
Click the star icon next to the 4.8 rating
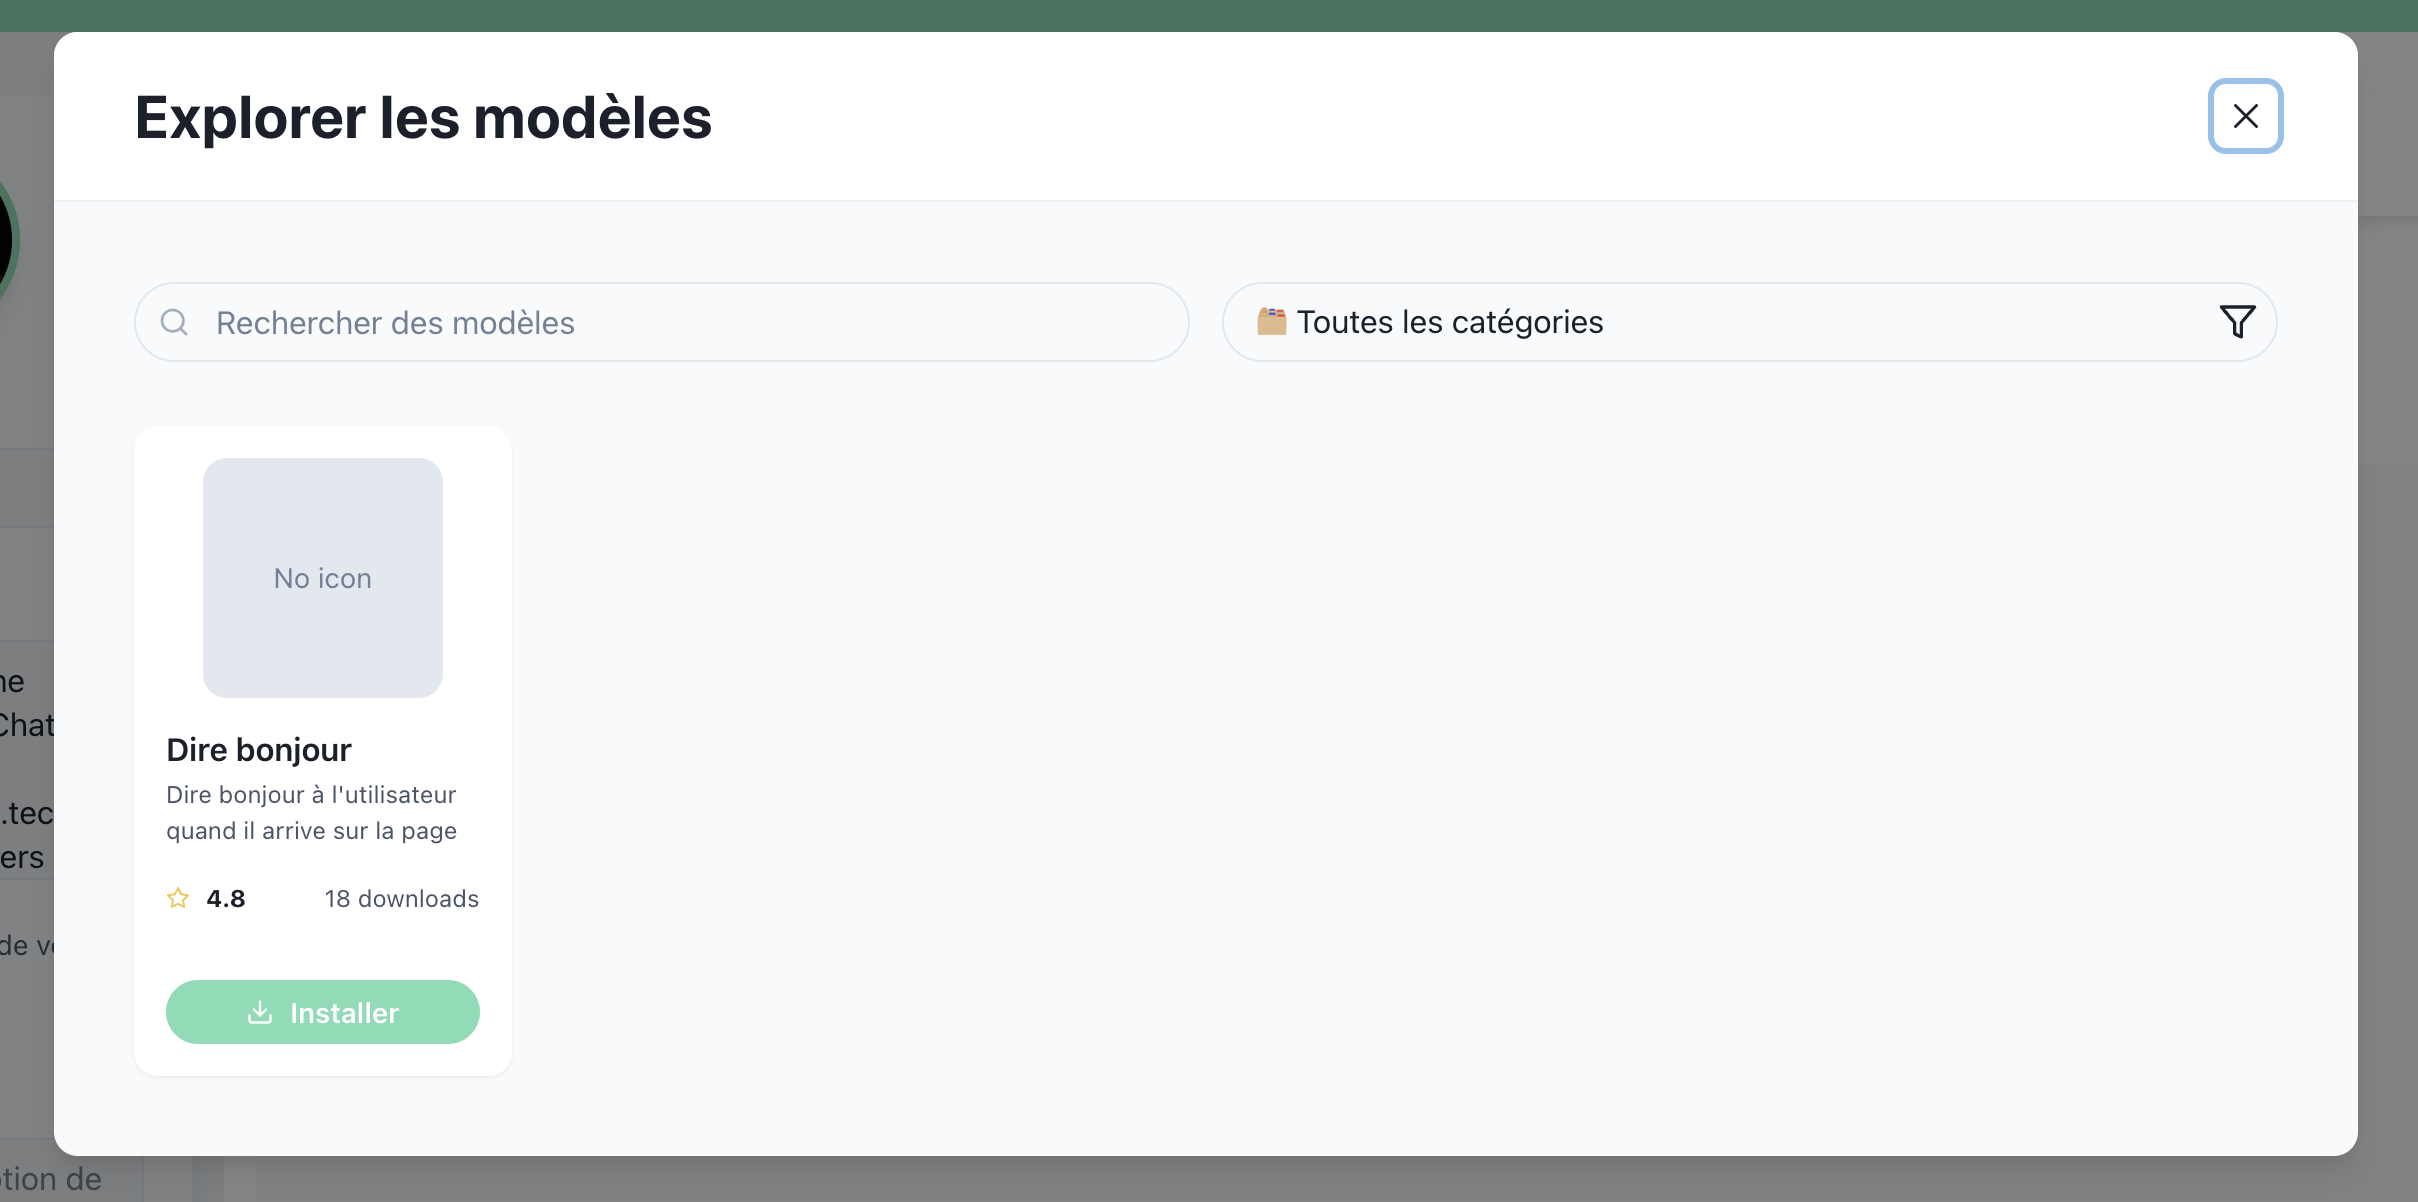(177, 898)
